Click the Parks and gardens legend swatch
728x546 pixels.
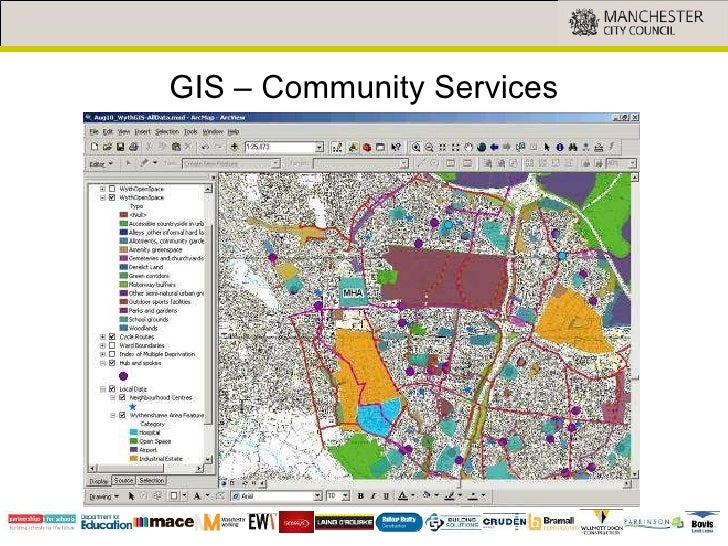(x=124, y=310)
